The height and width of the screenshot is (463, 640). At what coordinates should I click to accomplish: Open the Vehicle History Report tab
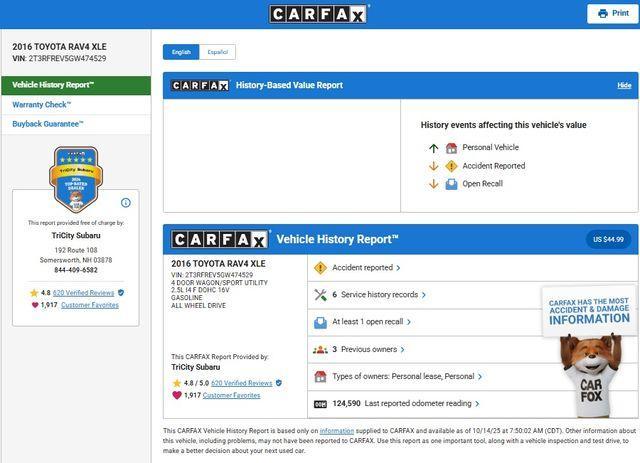75,85
